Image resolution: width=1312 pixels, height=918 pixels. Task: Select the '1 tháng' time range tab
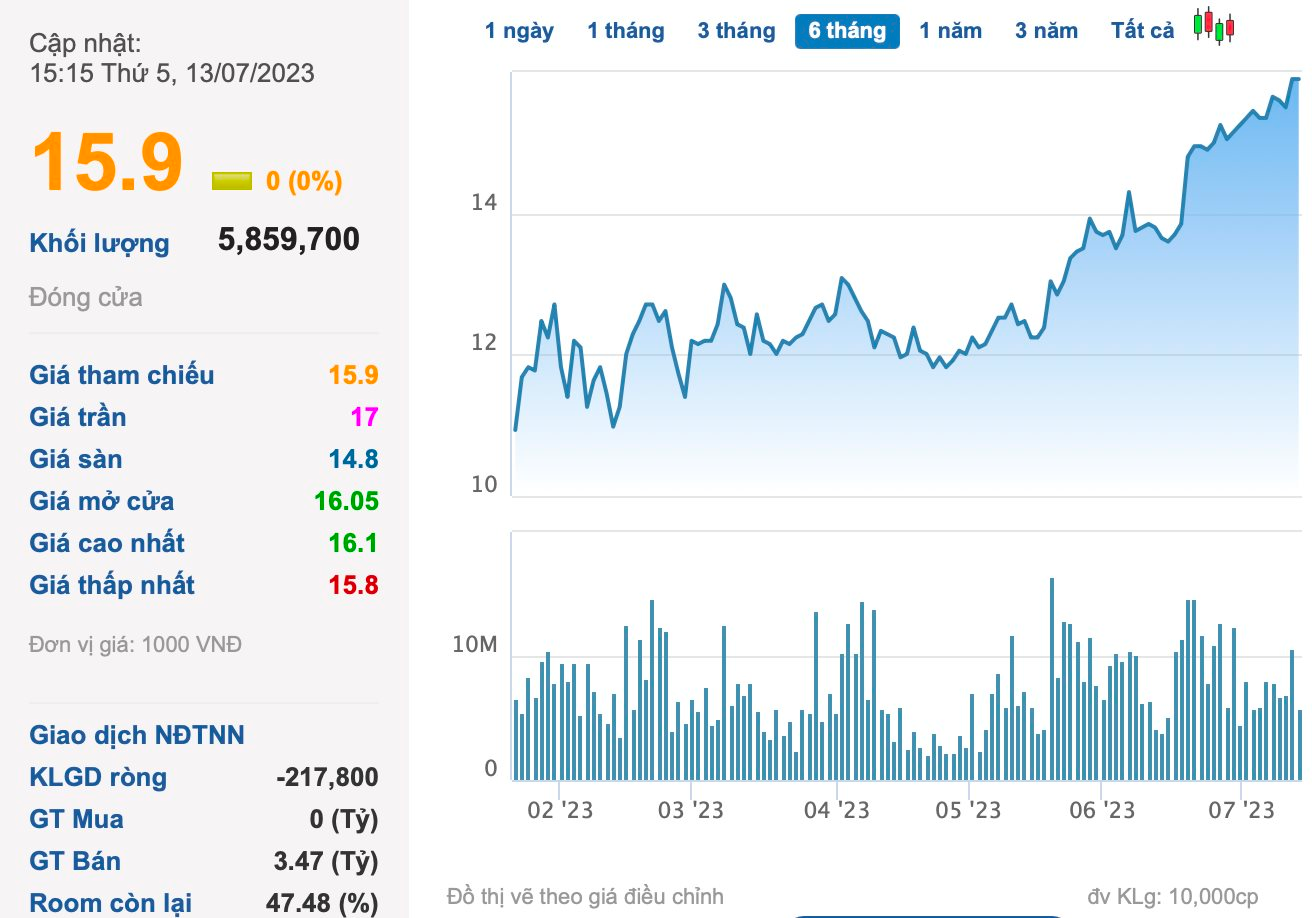tap(625, 31)
